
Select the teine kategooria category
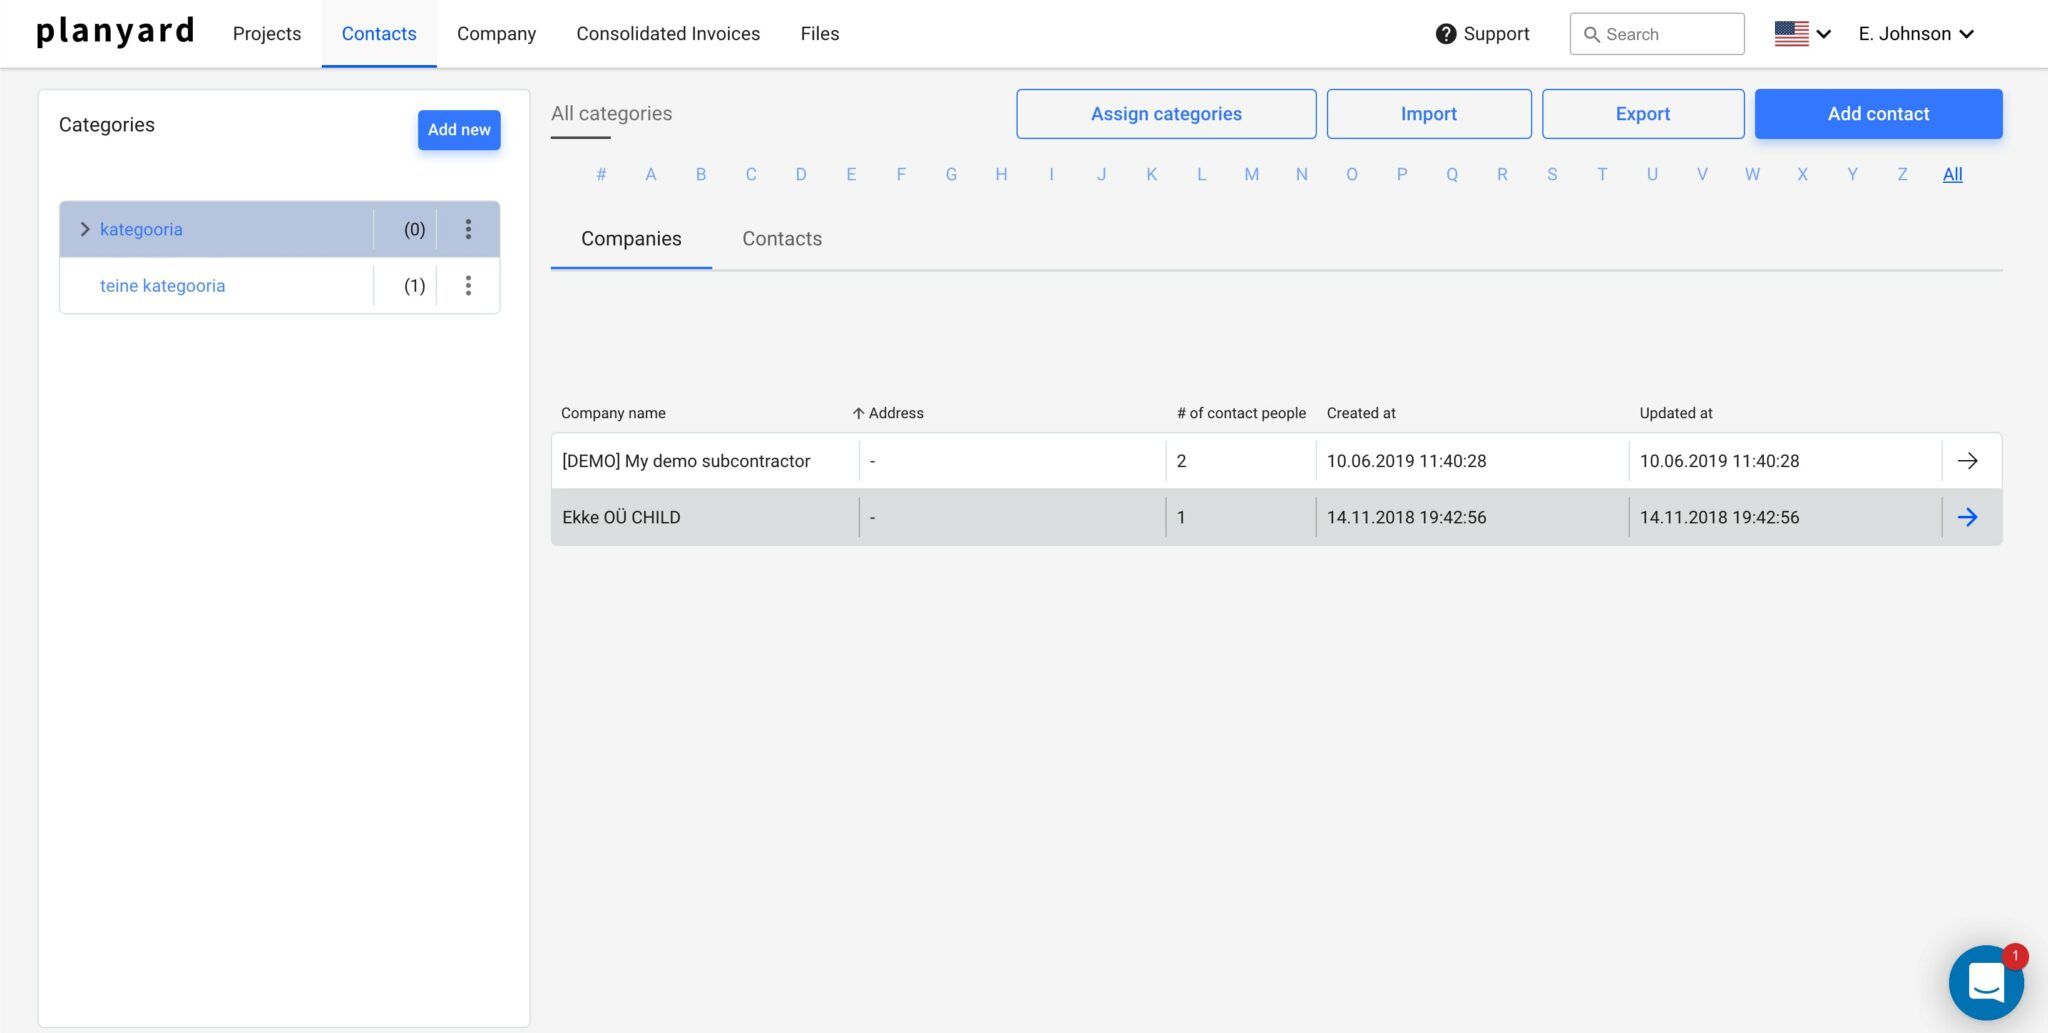point(162,286)
